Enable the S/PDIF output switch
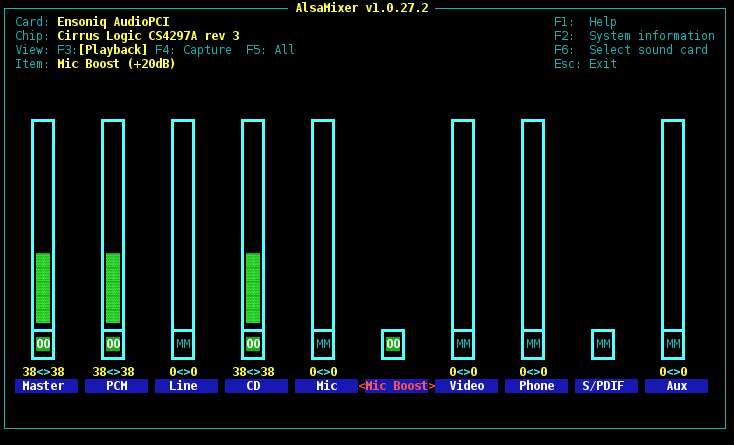 pyautogui.click(x=603, y=344)
